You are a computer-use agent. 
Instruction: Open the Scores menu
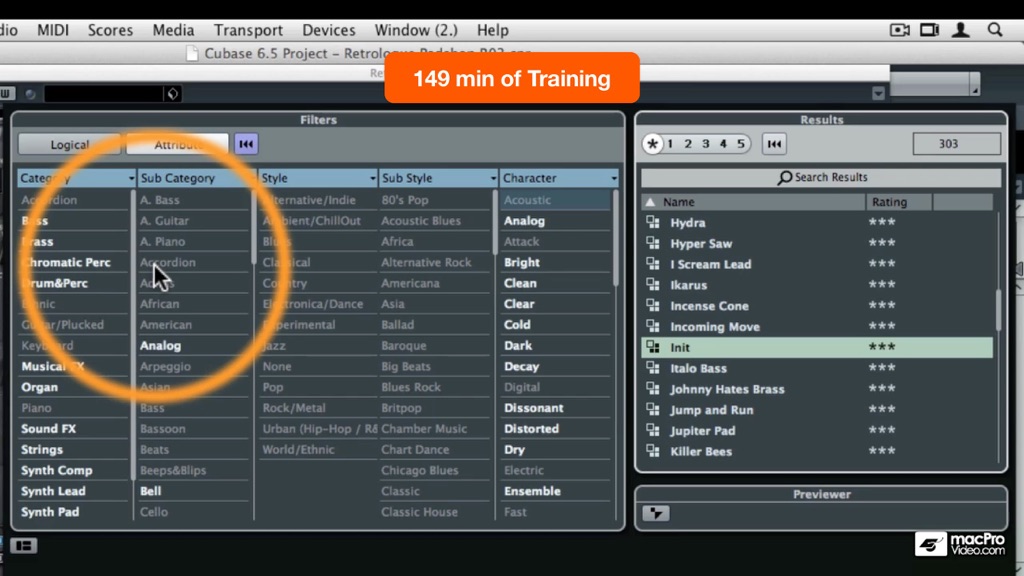click(x=110, y=30)
